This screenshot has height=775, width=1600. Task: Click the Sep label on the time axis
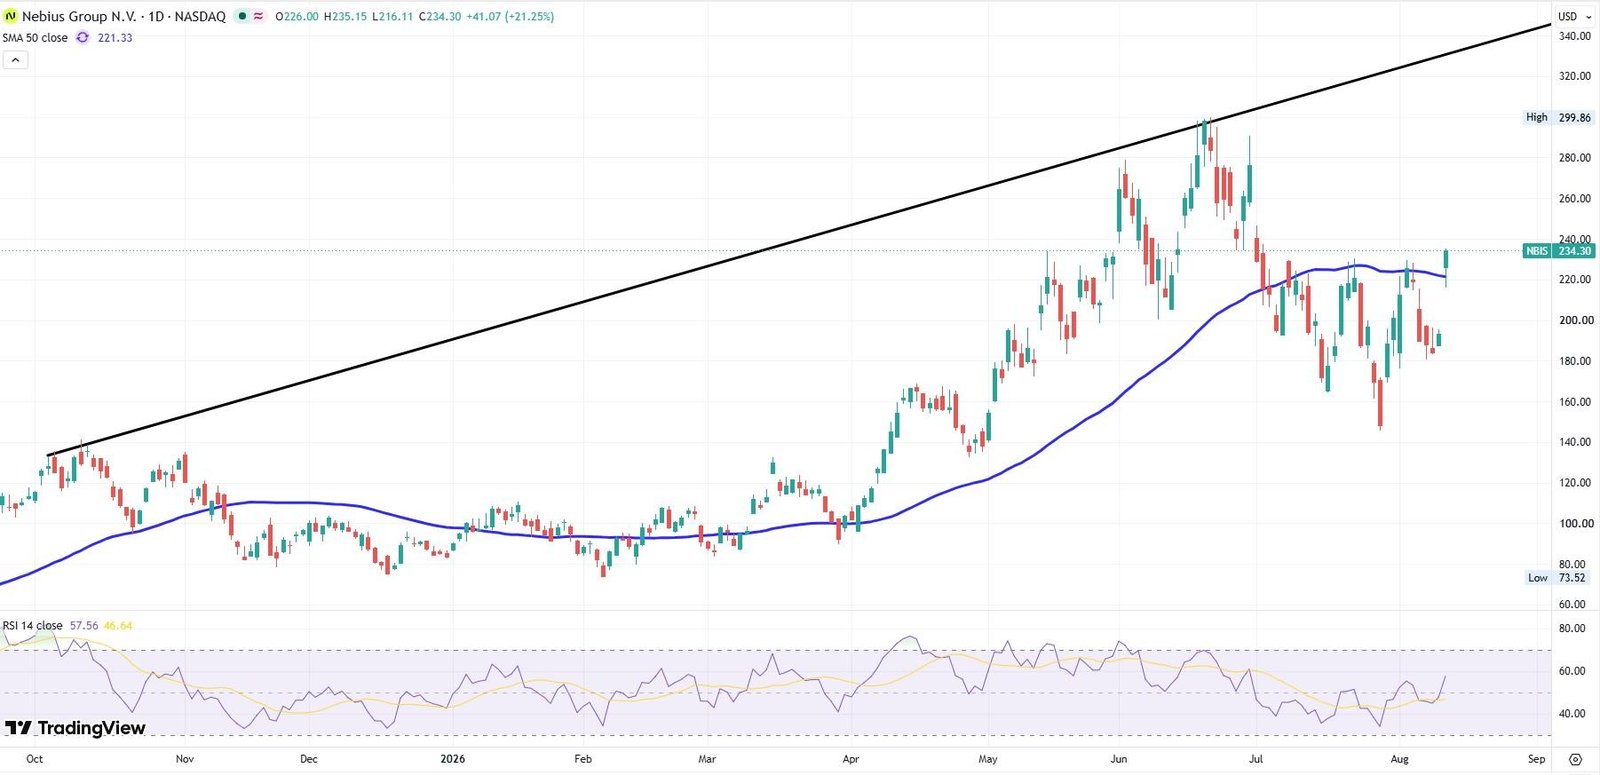click(x=1537, y=759)
